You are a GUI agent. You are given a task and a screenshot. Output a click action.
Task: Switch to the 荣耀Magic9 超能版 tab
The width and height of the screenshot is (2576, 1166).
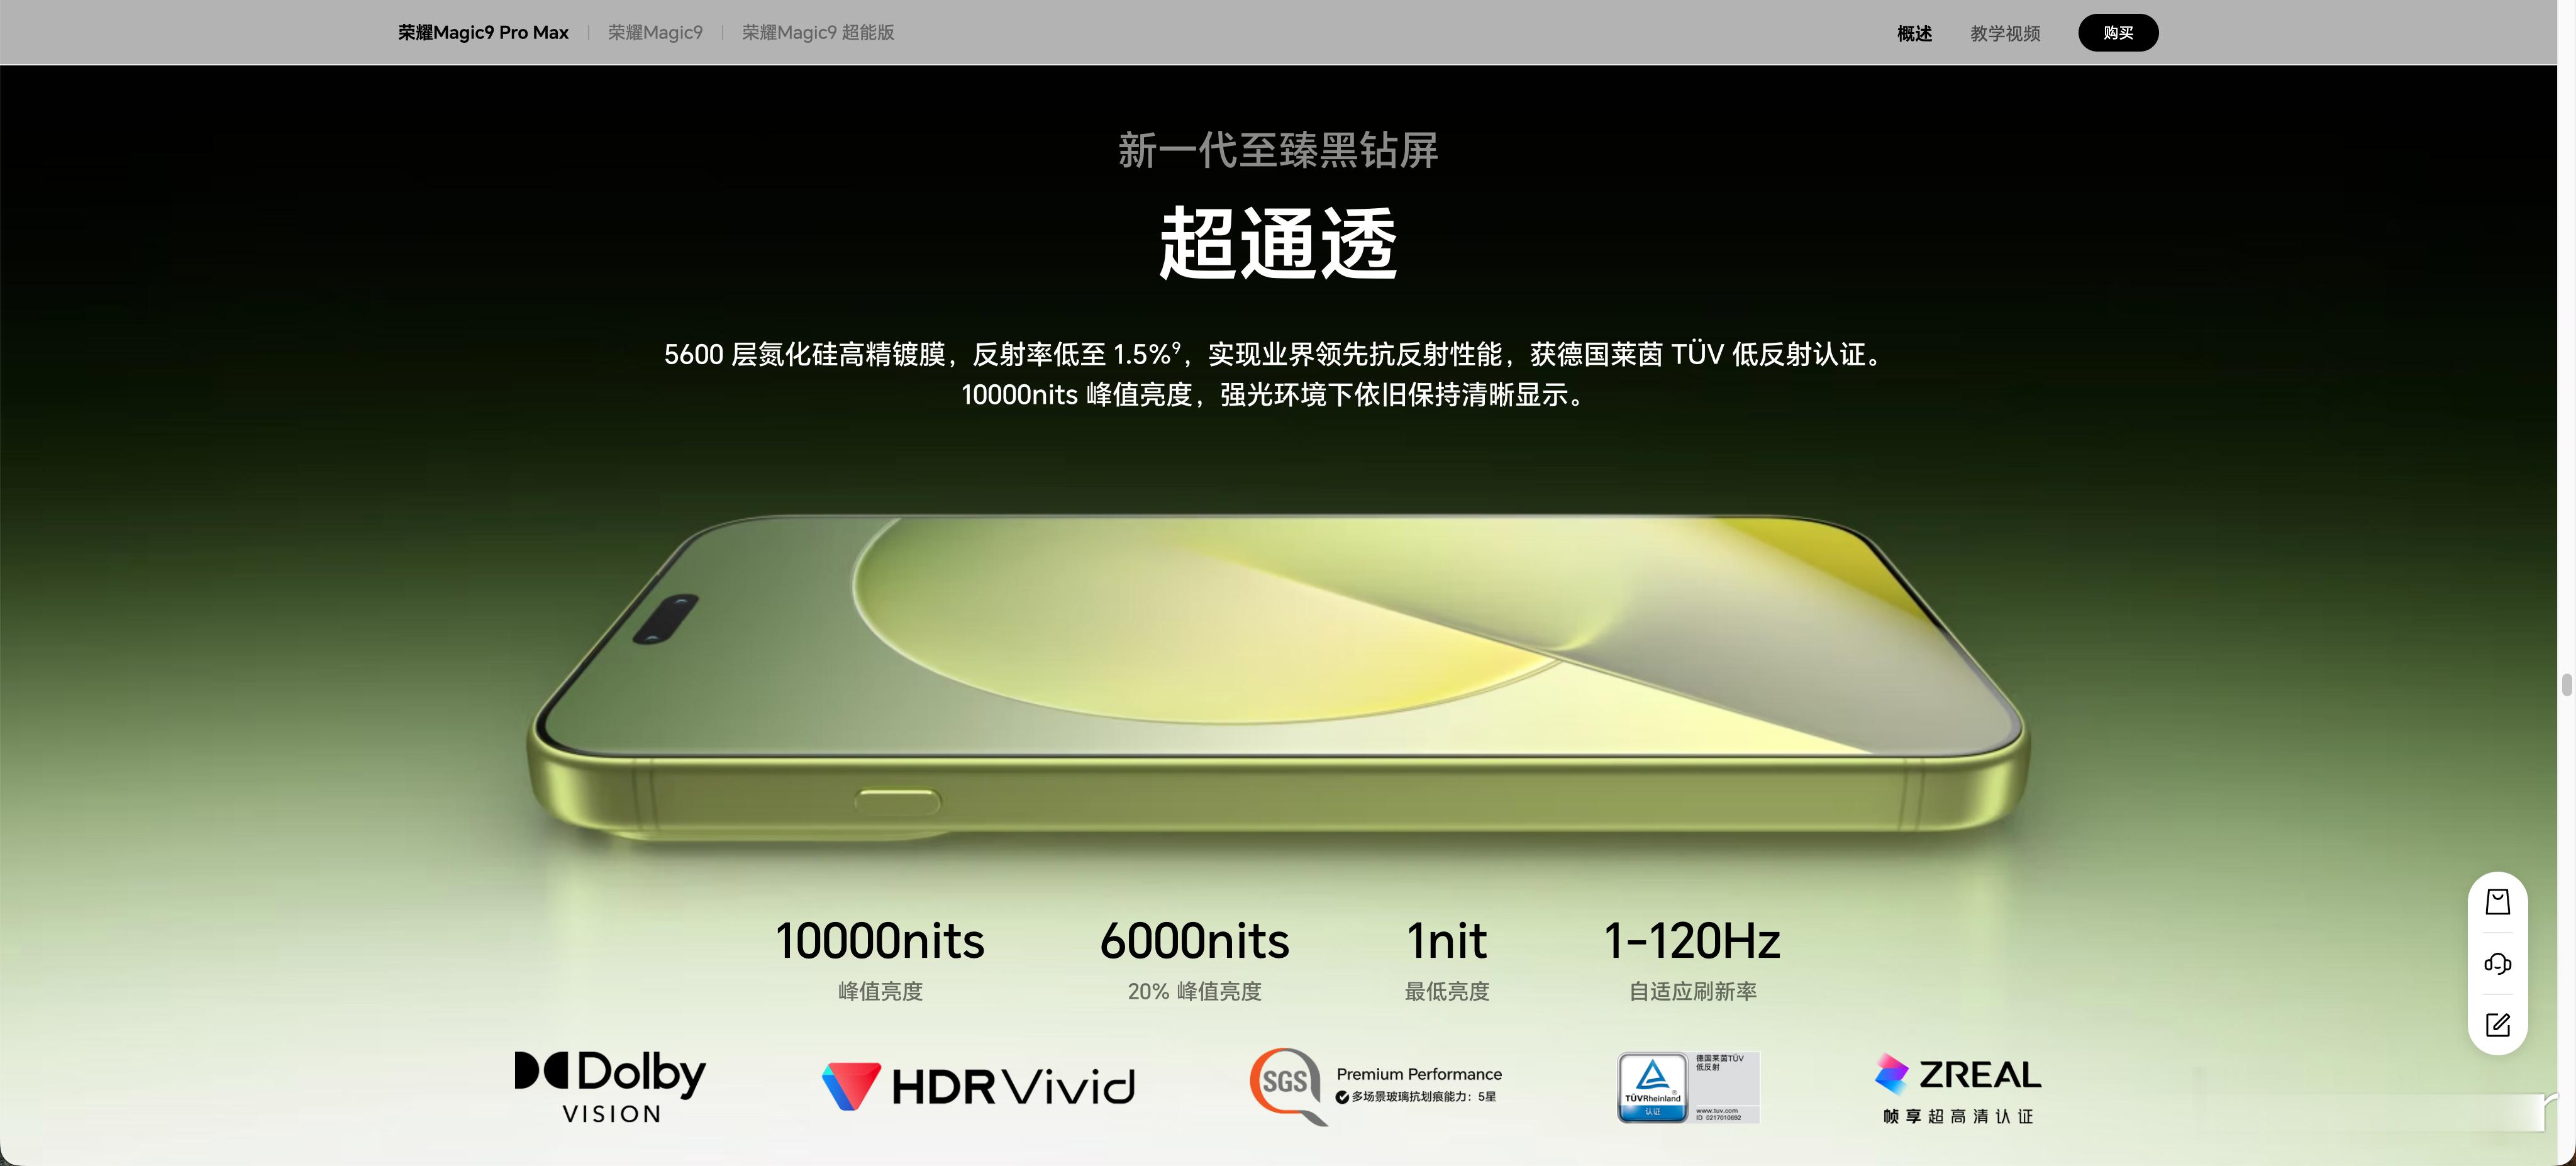pos(818,32)
